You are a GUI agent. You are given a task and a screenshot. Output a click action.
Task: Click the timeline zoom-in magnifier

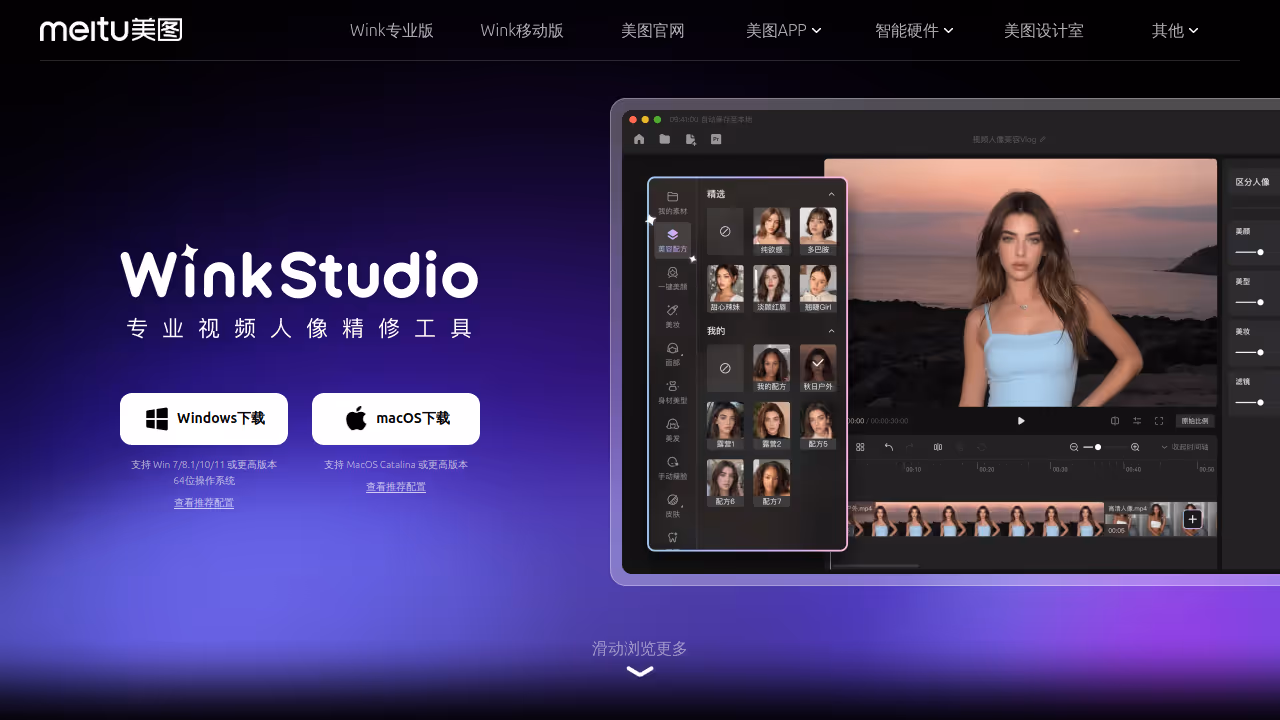(1135, 447)
